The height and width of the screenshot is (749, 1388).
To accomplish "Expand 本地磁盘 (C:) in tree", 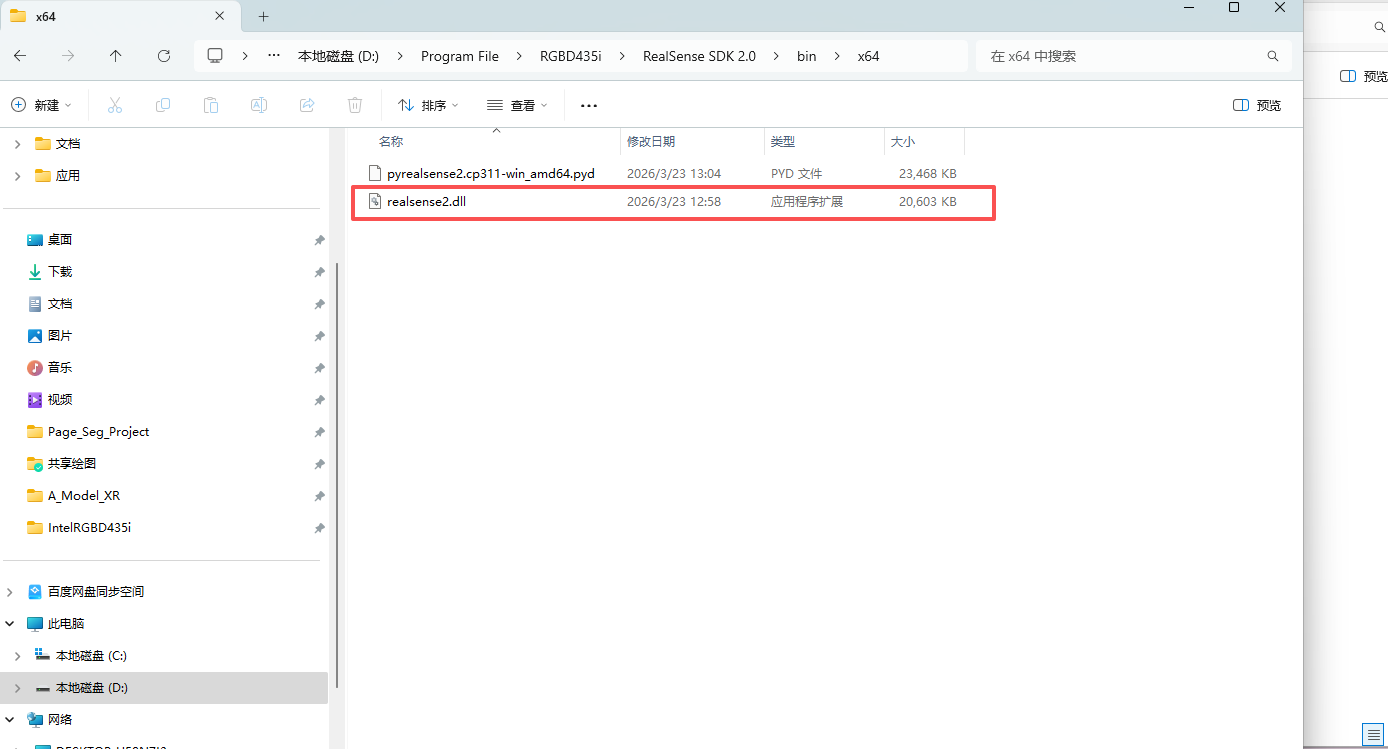I will point(17,656).
